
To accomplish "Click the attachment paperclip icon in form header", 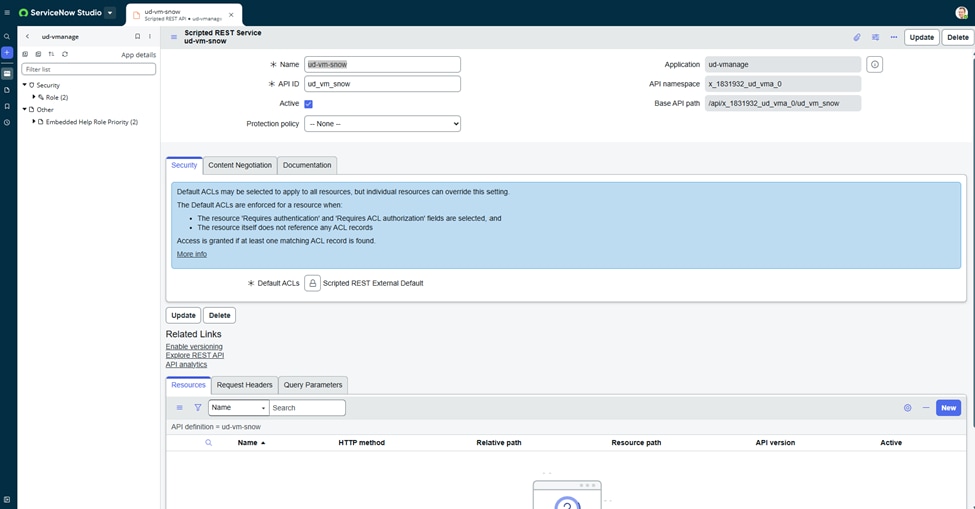I will pyautogui.click(x=857, y=38).
